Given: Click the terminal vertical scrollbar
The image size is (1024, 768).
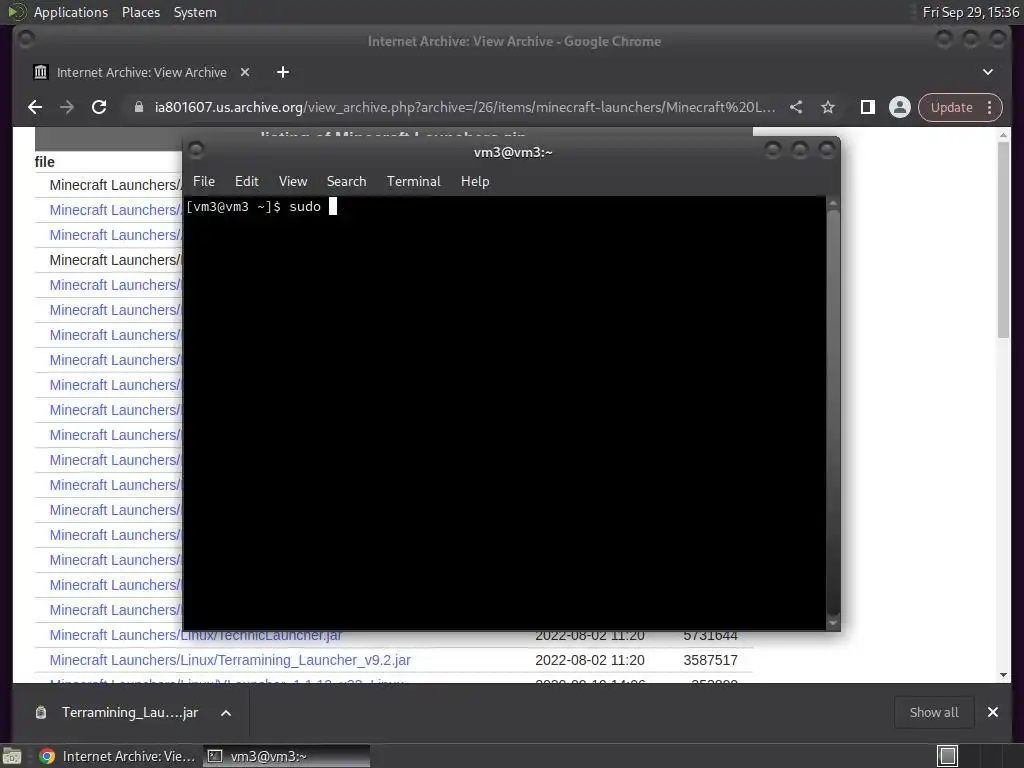Looking at the screenshot, I should pos(833,413).
